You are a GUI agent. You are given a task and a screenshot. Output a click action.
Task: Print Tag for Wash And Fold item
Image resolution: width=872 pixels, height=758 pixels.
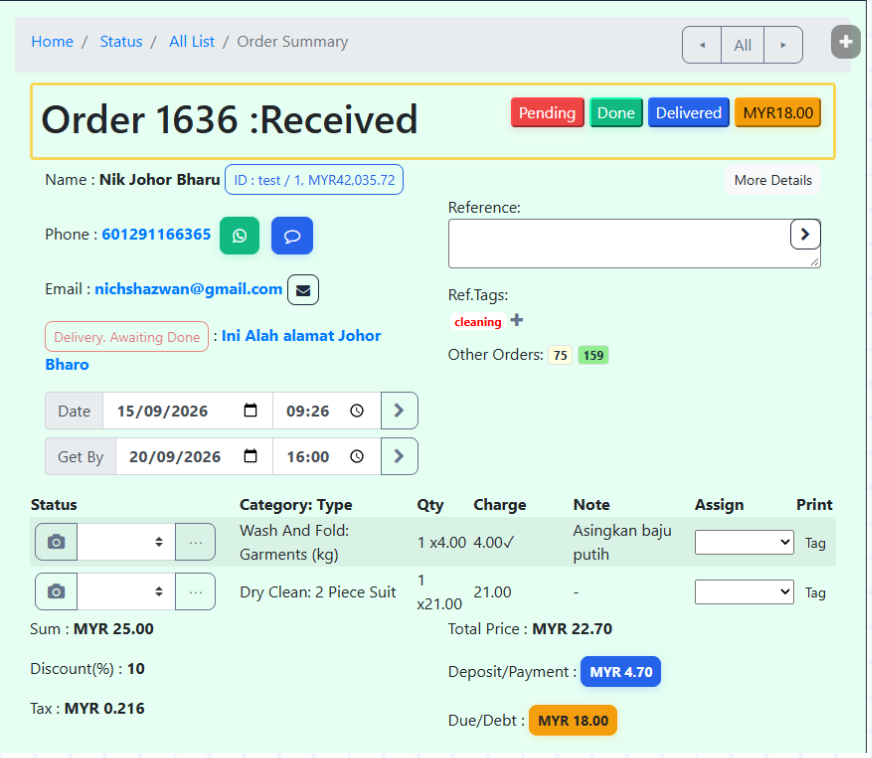(x=815, y=543)
